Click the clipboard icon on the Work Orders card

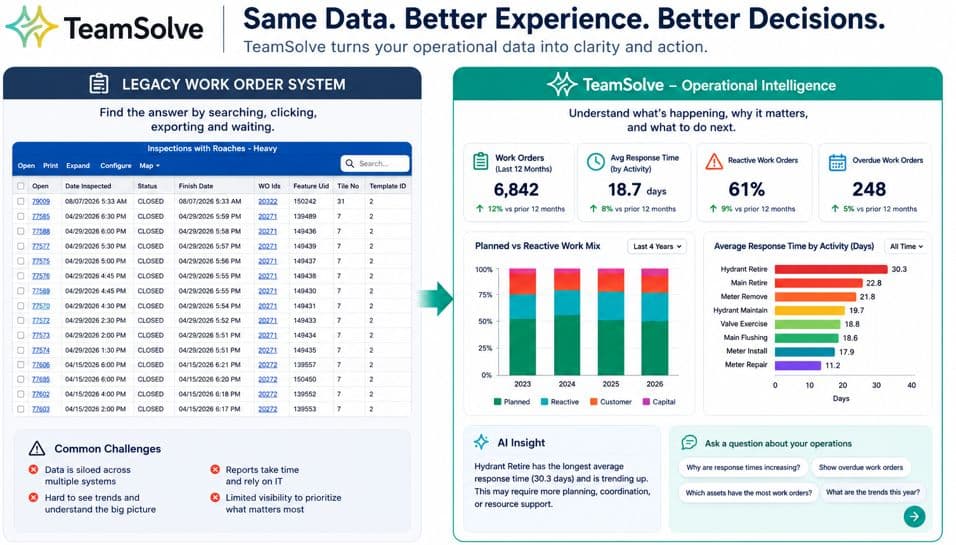481,162
